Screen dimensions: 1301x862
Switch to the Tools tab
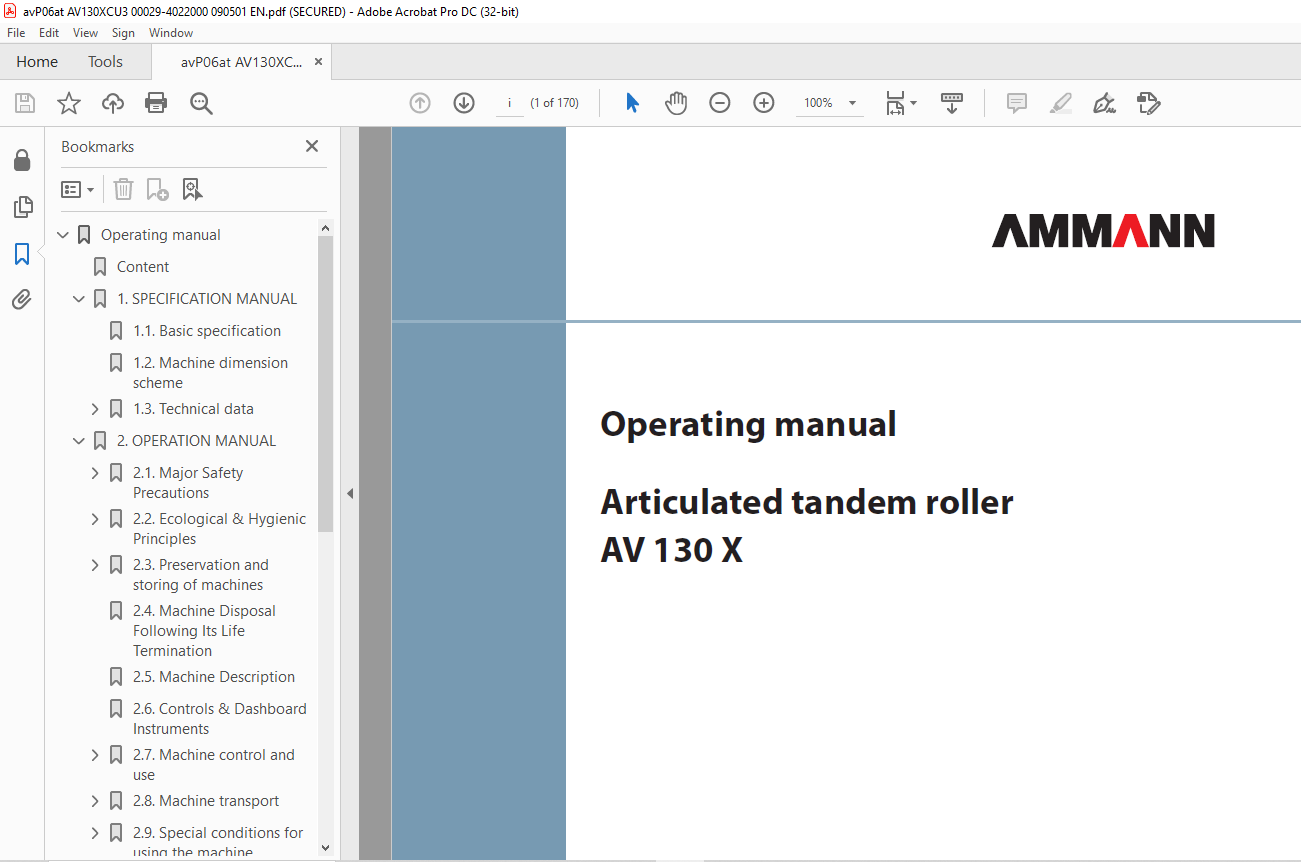(105, 62)
